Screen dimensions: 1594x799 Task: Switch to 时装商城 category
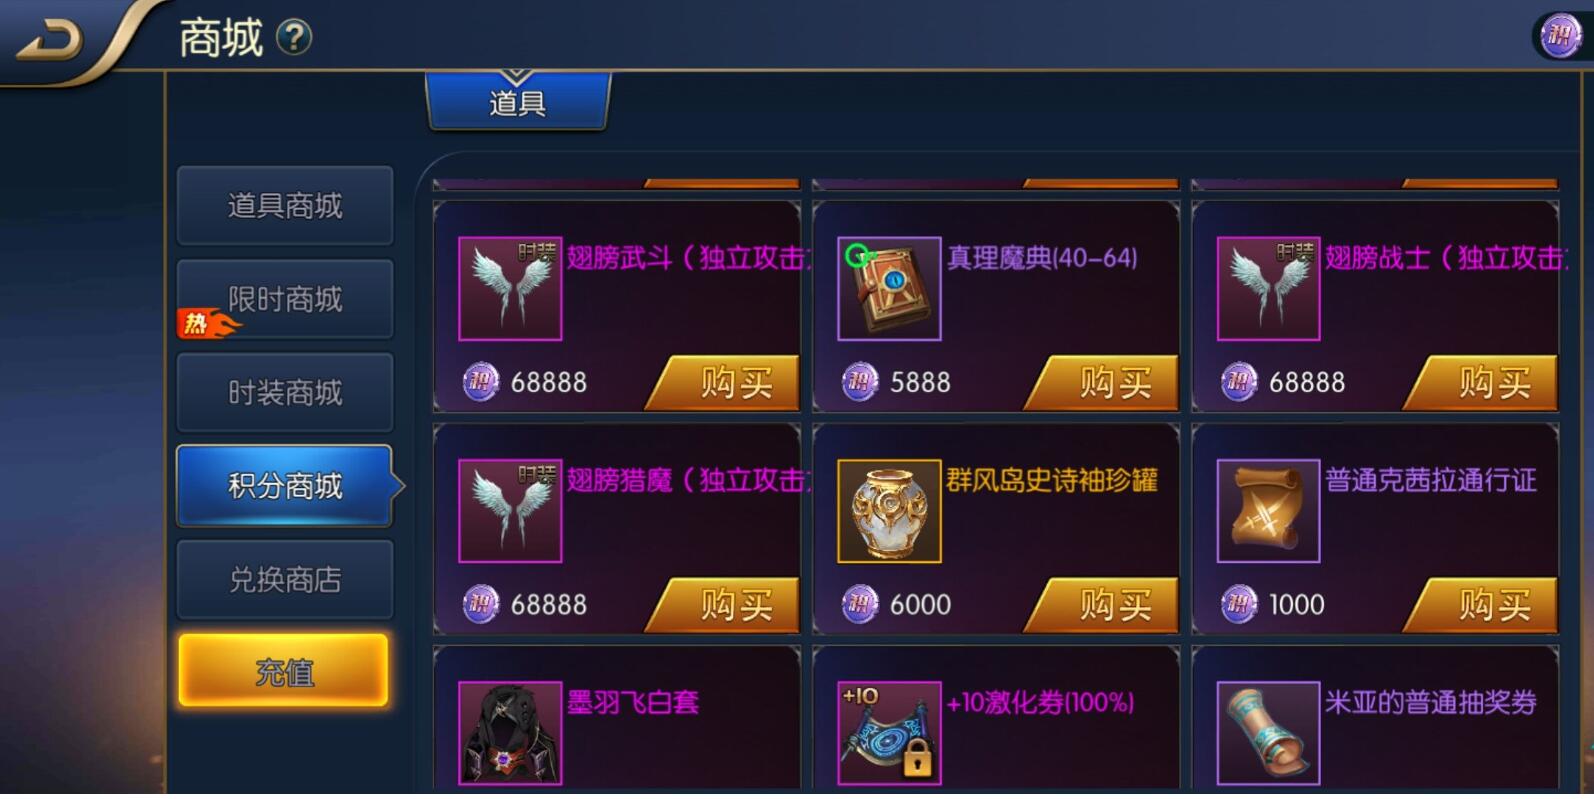285,392
